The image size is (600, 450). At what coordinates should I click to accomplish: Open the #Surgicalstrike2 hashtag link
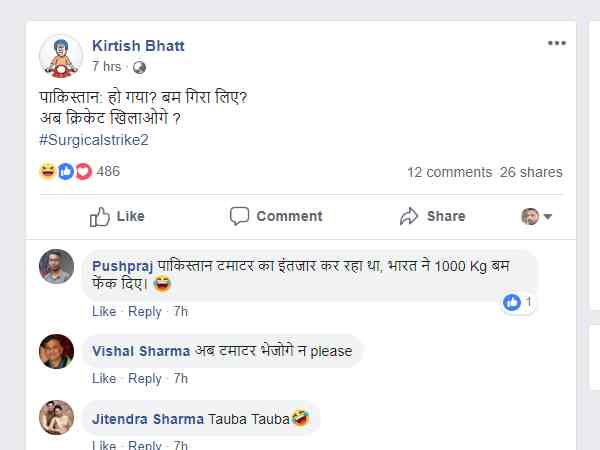93,140
